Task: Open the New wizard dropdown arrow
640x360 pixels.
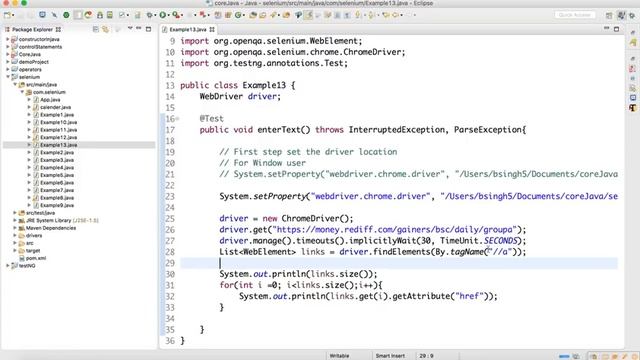Action: (13, 16)
